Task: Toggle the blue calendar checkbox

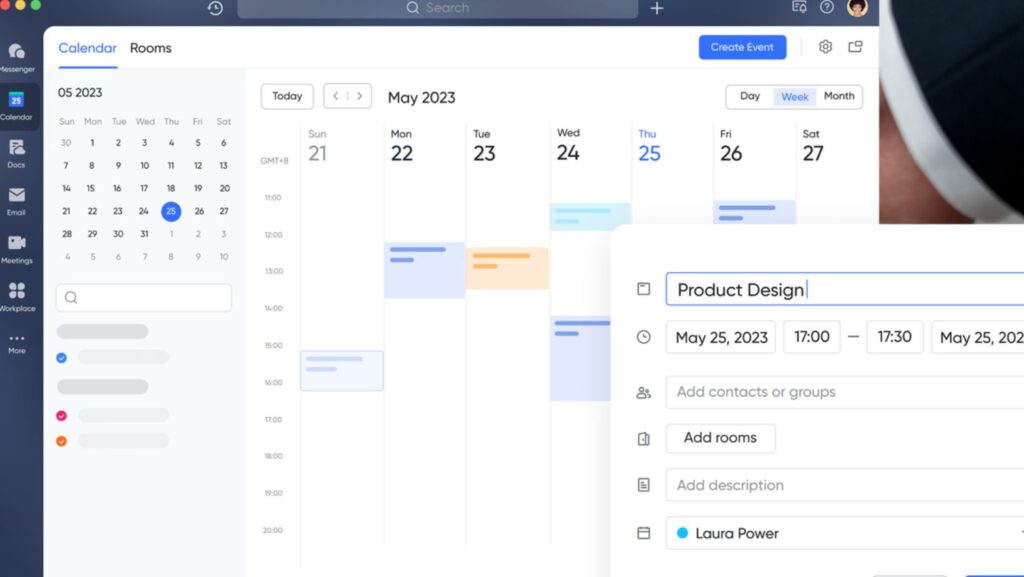Action: click(62, 357)
